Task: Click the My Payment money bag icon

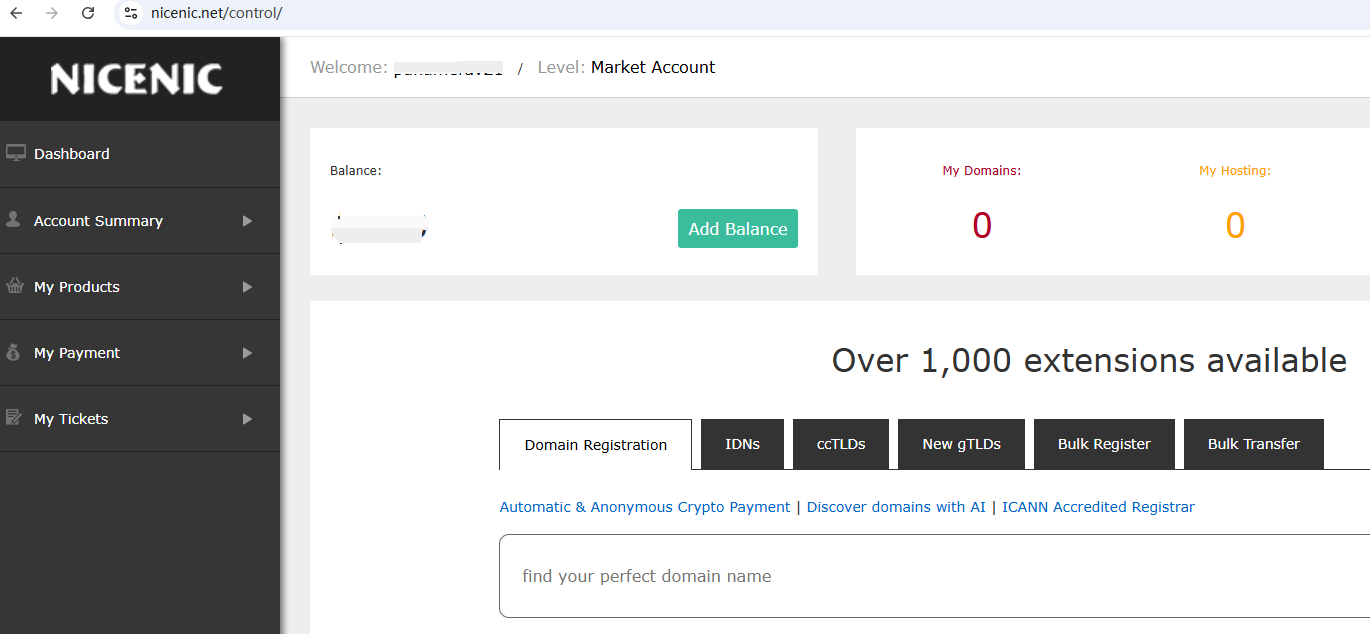Action: [13, 352]
